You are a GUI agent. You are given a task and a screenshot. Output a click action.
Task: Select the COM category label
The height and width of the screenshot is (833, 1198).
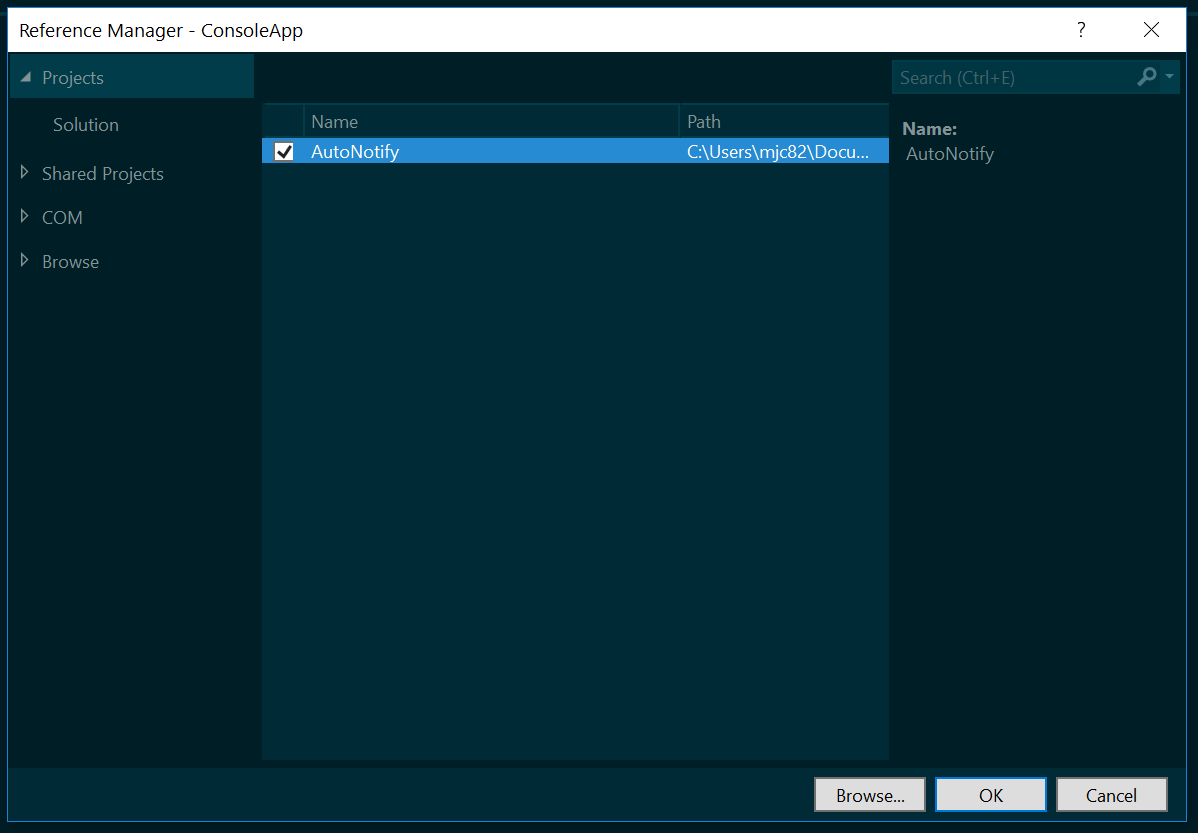(x=62, y=218)
